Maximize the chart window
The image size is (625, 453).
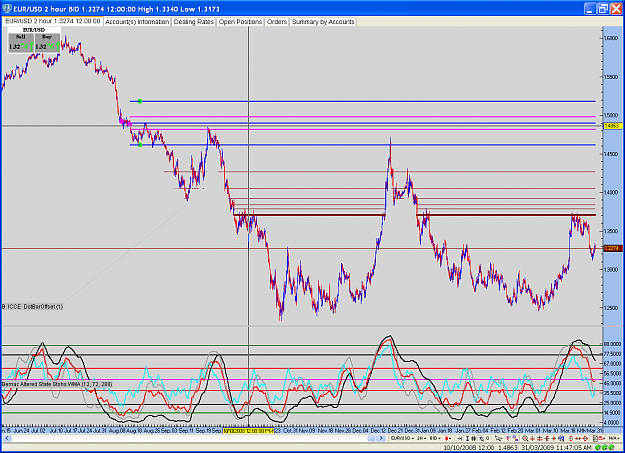pos(603,8)
